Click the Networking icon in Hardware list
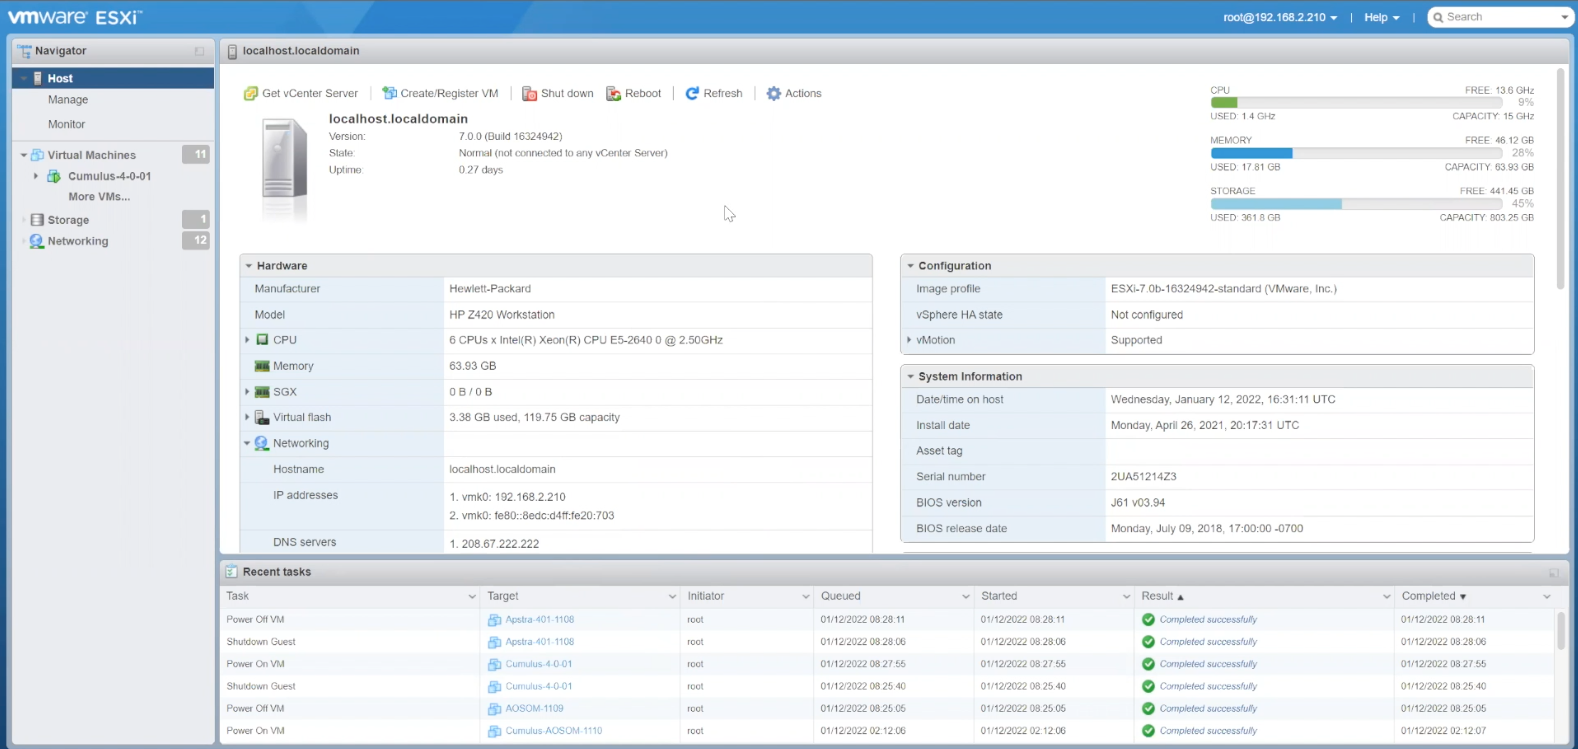The height and width of the screenshot is (749, 1578). pos(262,444)
